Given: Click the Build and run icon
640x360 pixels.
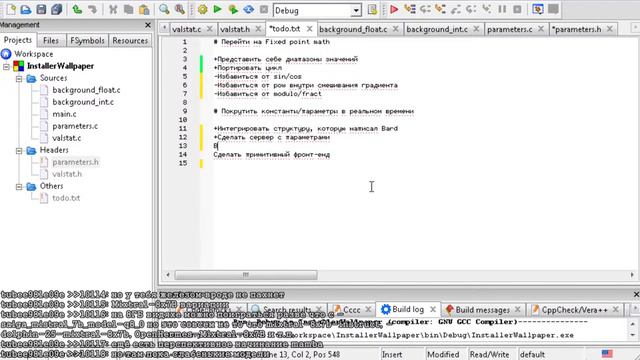Looking at the screenshot, I should (233, 9).
